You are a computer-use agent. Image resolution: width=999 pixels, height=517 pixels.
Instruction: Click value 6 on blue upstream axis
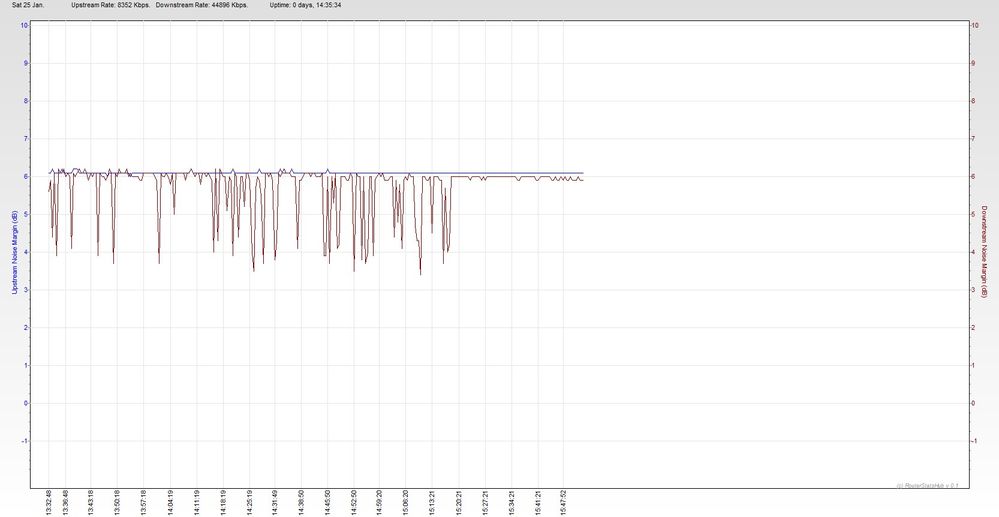click(26, 177)
